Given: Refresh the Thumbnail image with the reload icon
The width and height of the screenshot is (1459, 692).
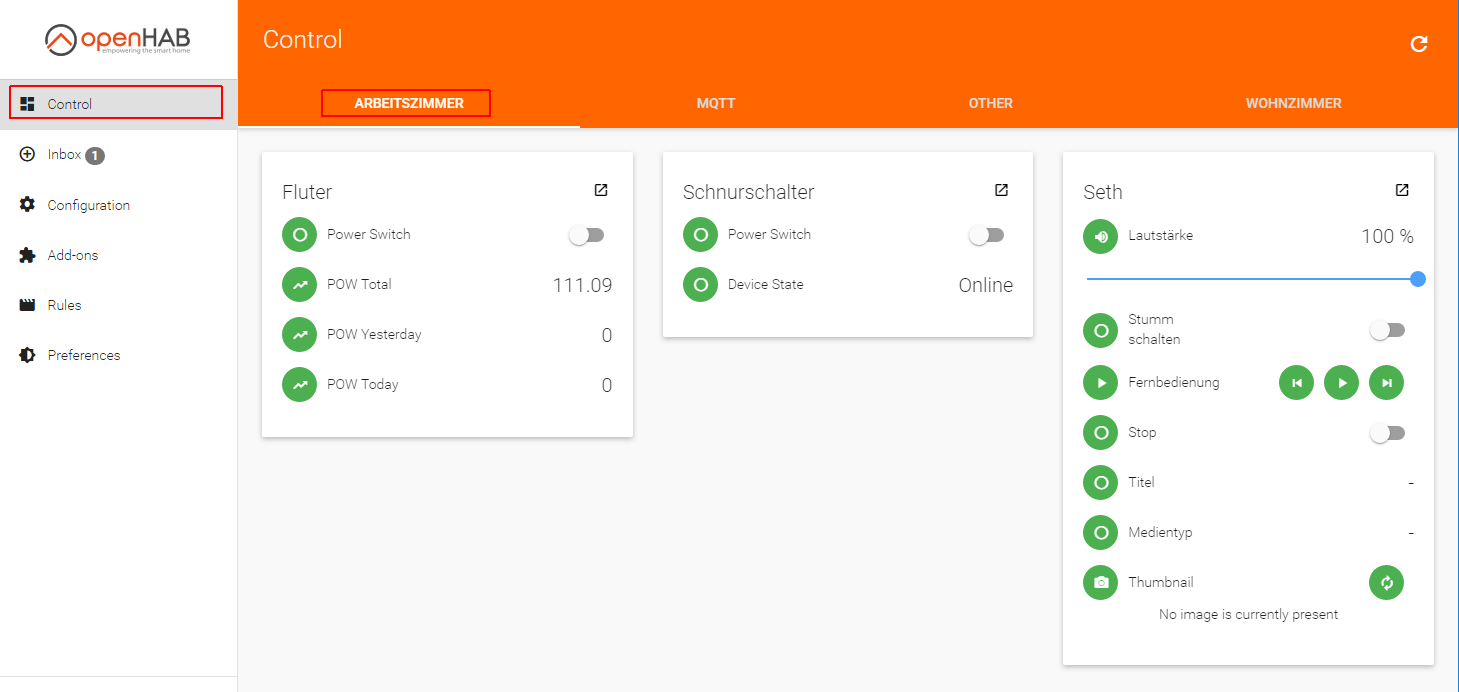Looking at the screenshot, I should coord(1386,583).
